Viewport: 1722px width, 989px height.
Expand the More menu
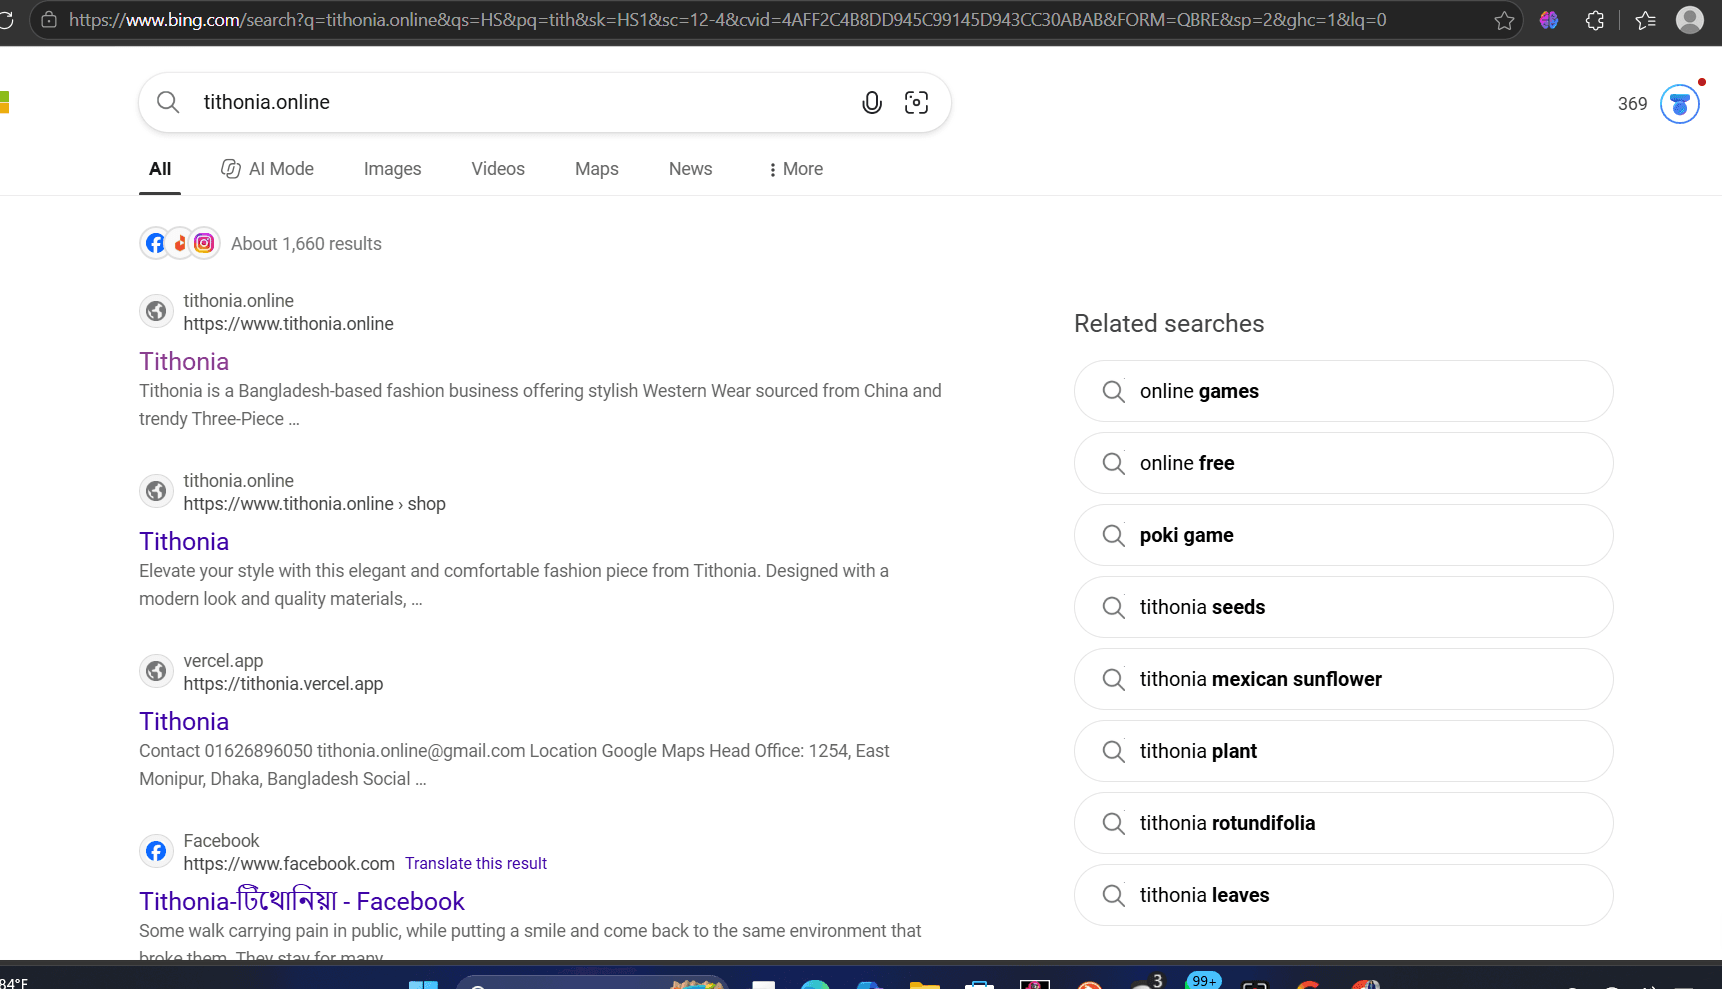[796, 169]
